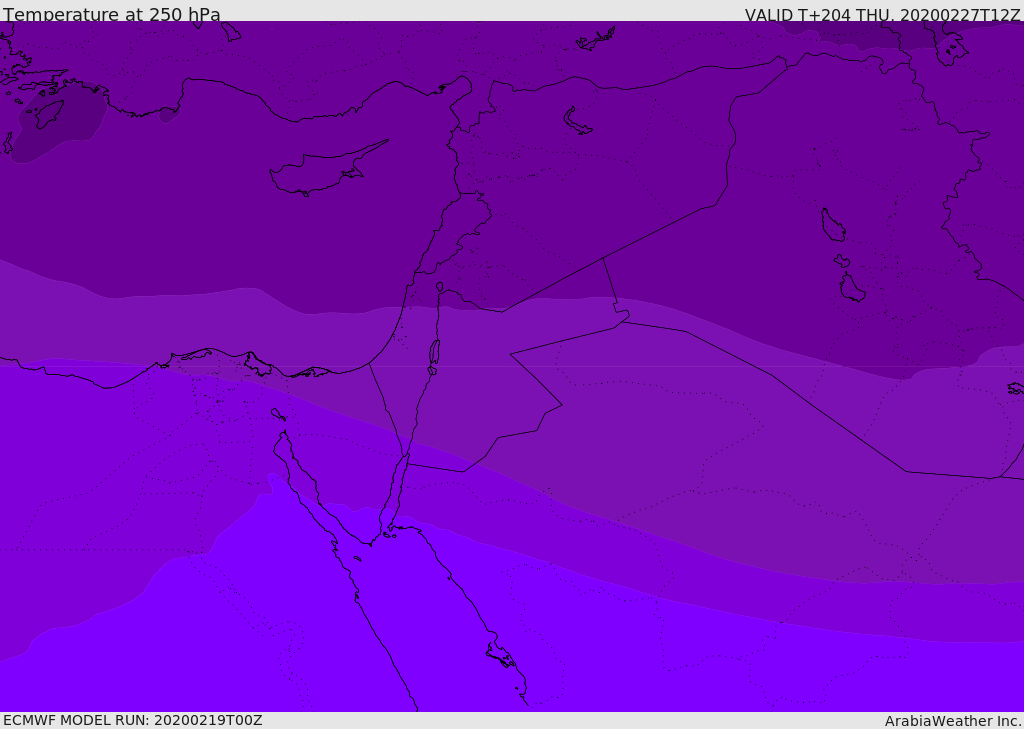
Task: Click the 'VALID T+204 THU. 20200227T12Z' label
Action: (883, 14)
